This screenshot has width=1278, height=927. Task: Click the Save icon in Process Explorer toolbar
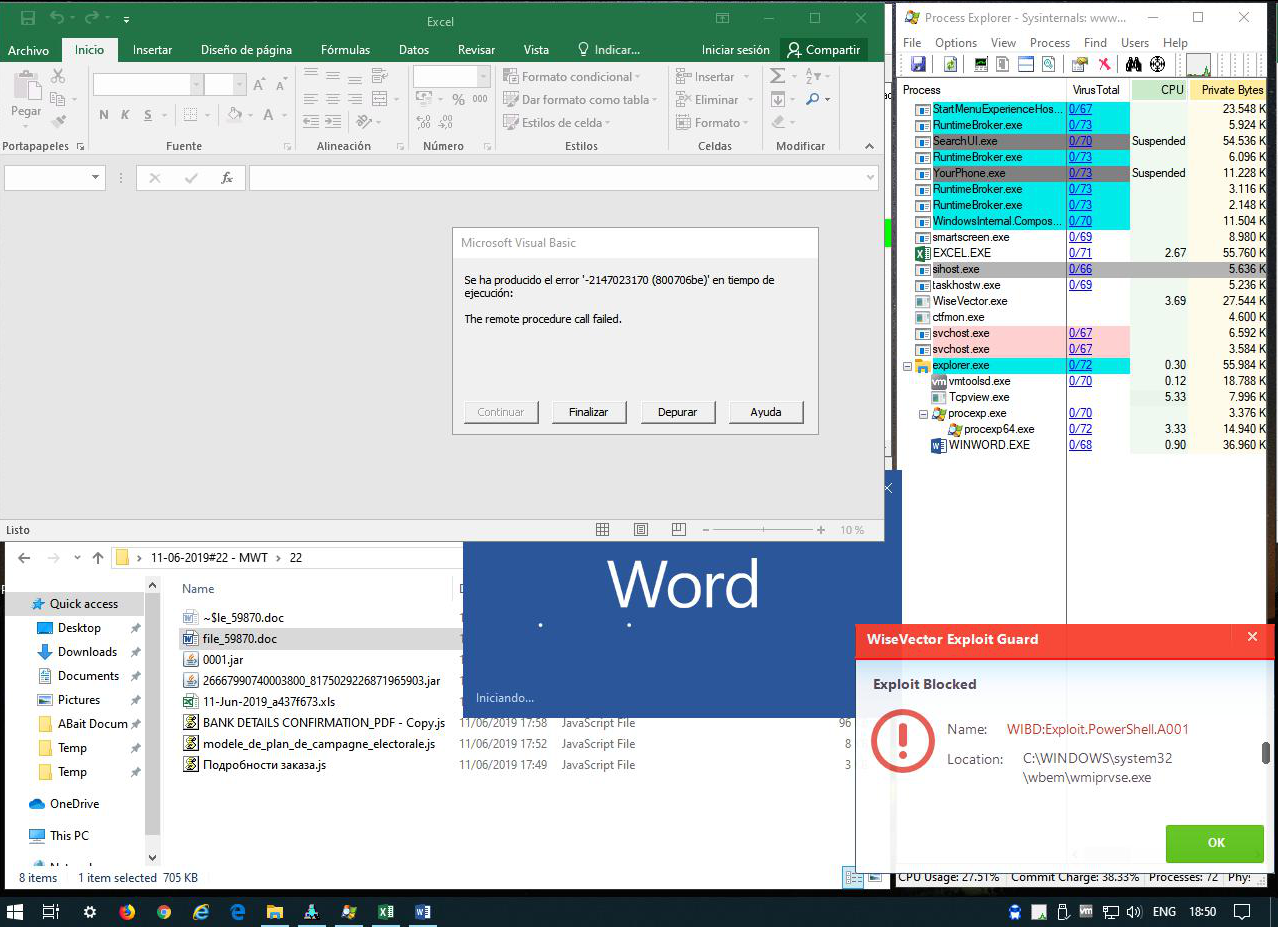(917, 65)
